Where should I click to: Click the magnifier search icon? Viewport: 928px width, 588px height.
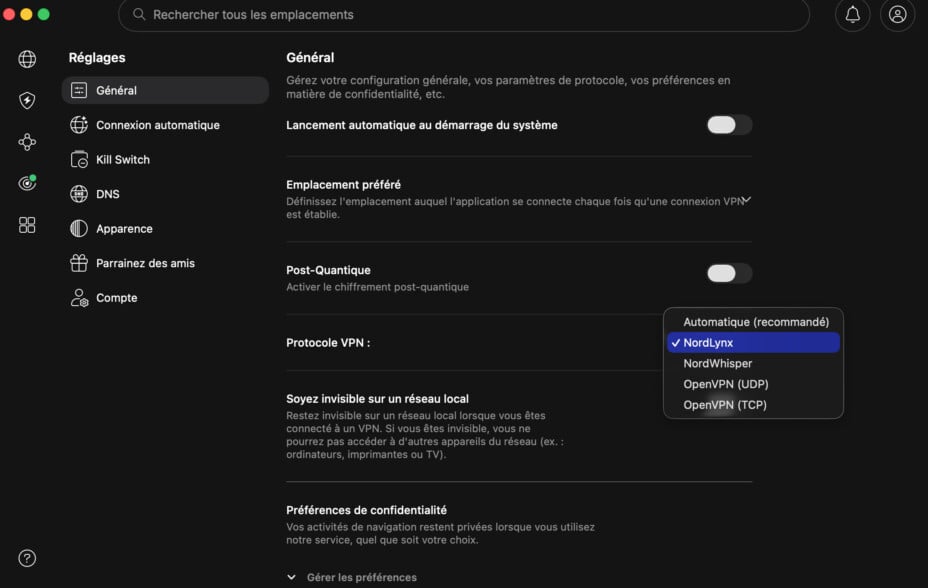click(x=139, y=14)
